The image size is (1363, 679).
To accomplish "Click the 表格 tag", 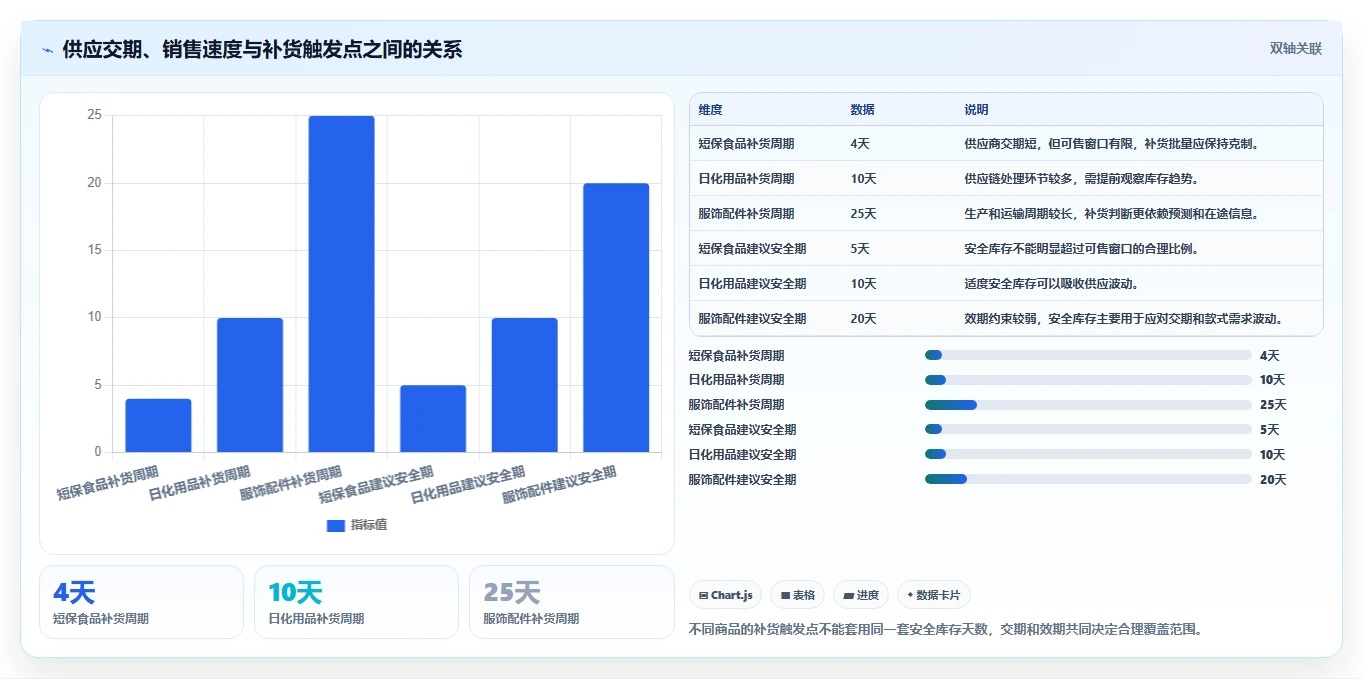I will tap(797, 595).
